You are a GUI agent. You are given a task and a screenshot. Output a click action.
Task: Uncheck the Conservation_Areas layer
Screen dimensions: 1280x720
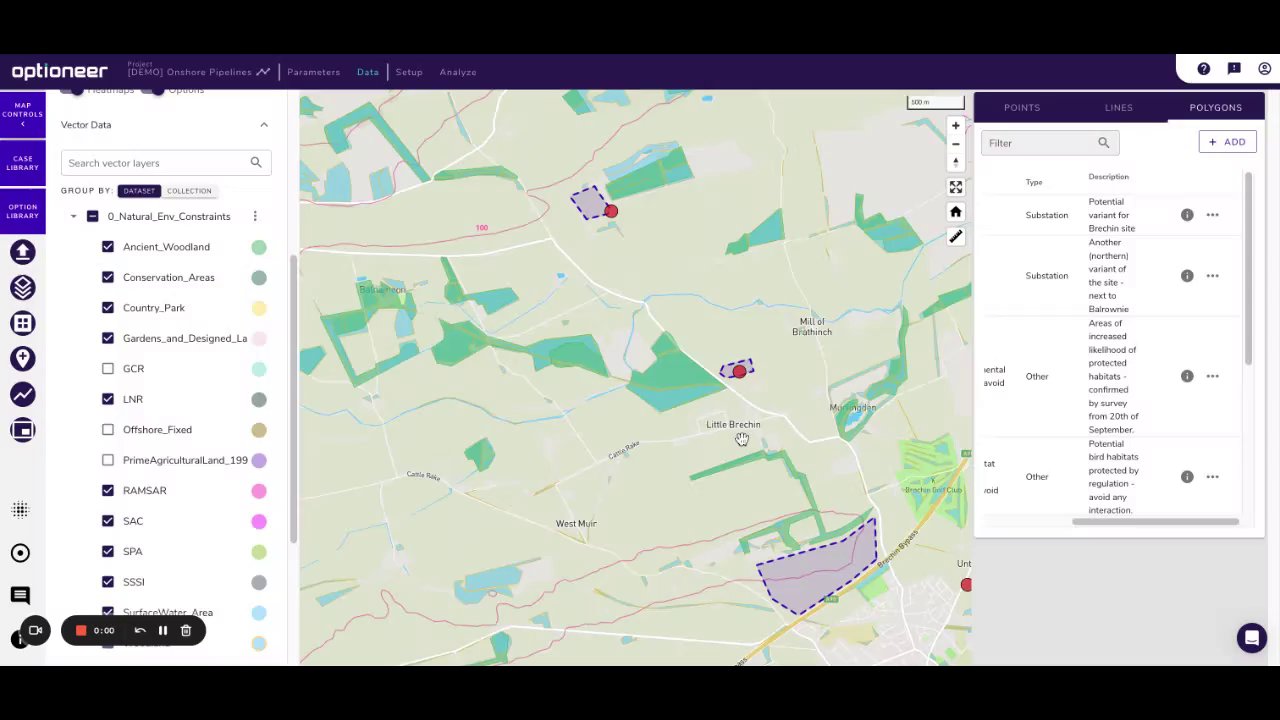(x=108, y=277)
